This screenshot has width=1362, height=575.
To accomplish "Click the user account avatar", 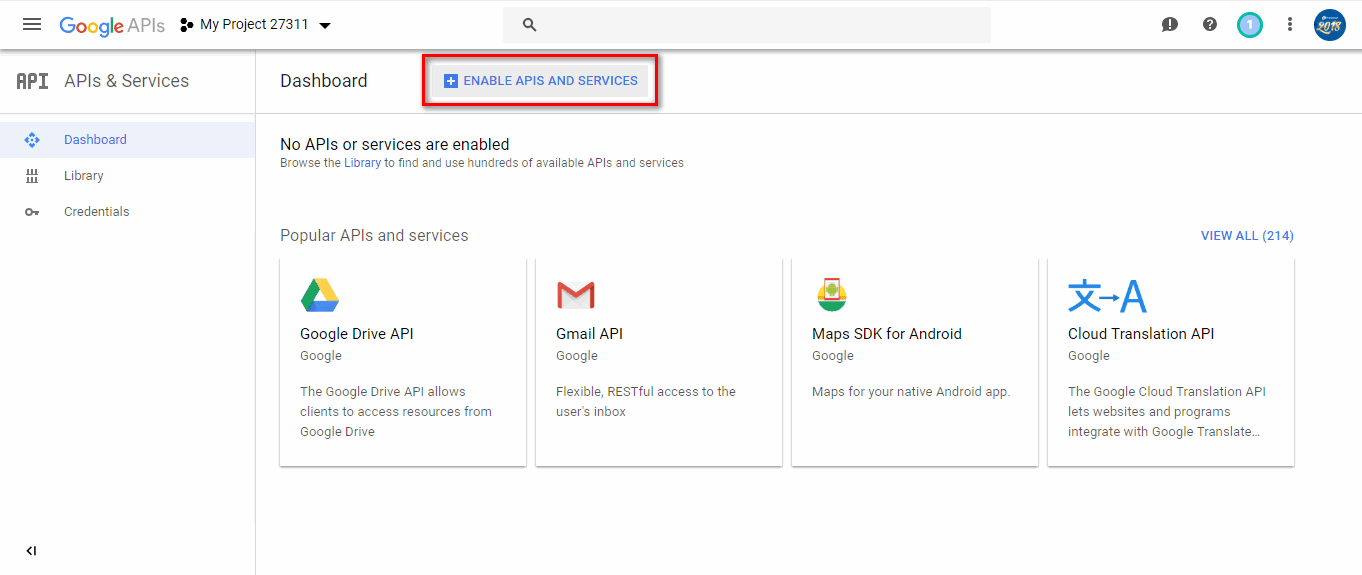I will (x=1330, y=25).
